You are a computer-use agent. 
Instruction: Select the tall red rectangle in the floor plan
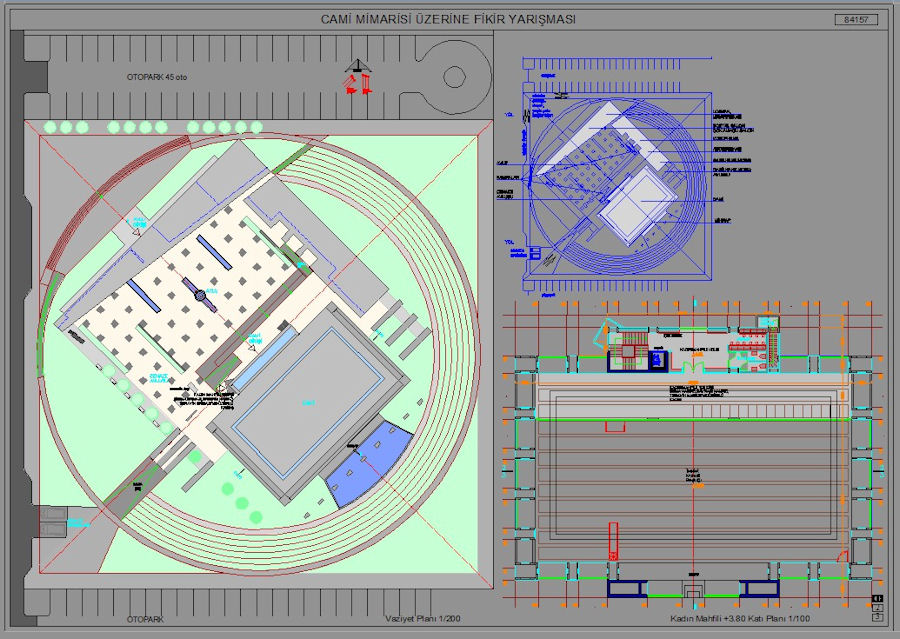pos(611,540)
